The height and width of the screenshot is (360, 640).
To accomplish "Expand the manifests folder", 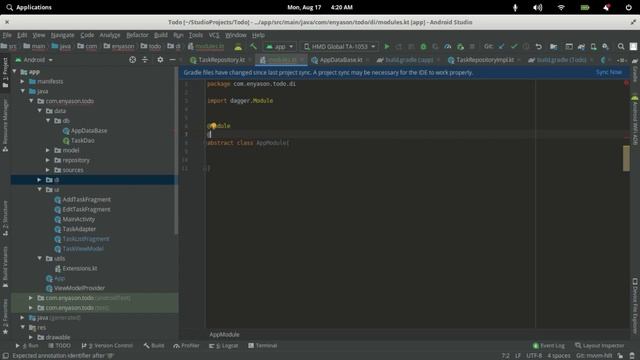I will (x=23, y=81).
